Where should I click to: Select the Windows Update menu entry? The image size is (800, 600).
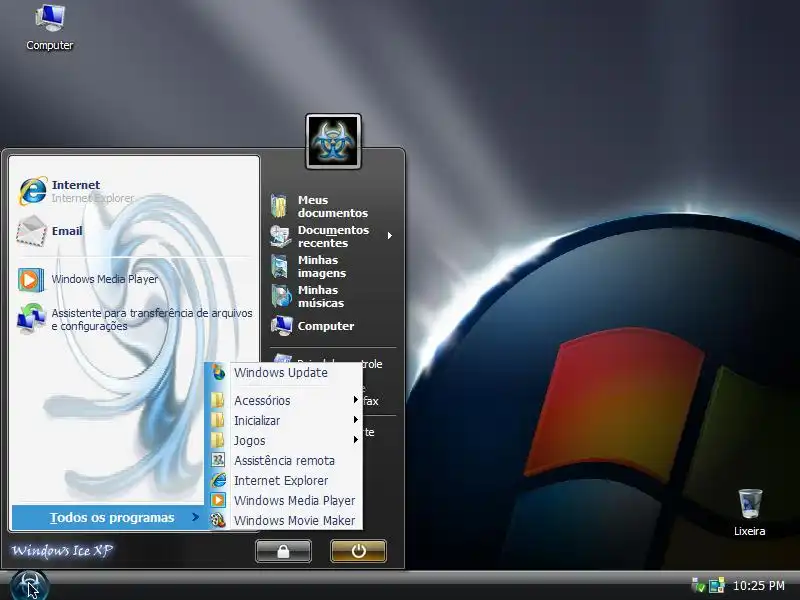click(x=285, y=372)
